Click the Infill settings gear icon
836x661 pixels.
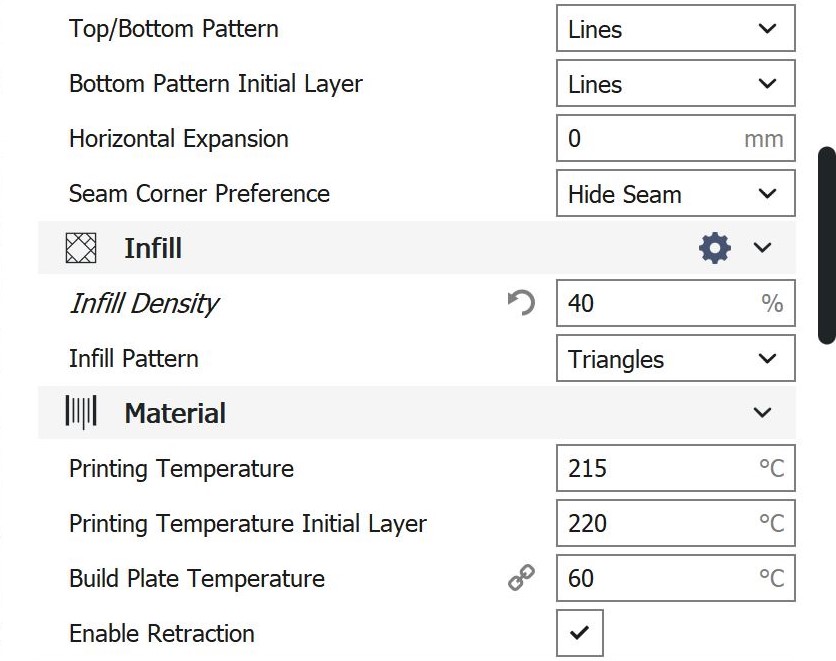pos(714,248)
